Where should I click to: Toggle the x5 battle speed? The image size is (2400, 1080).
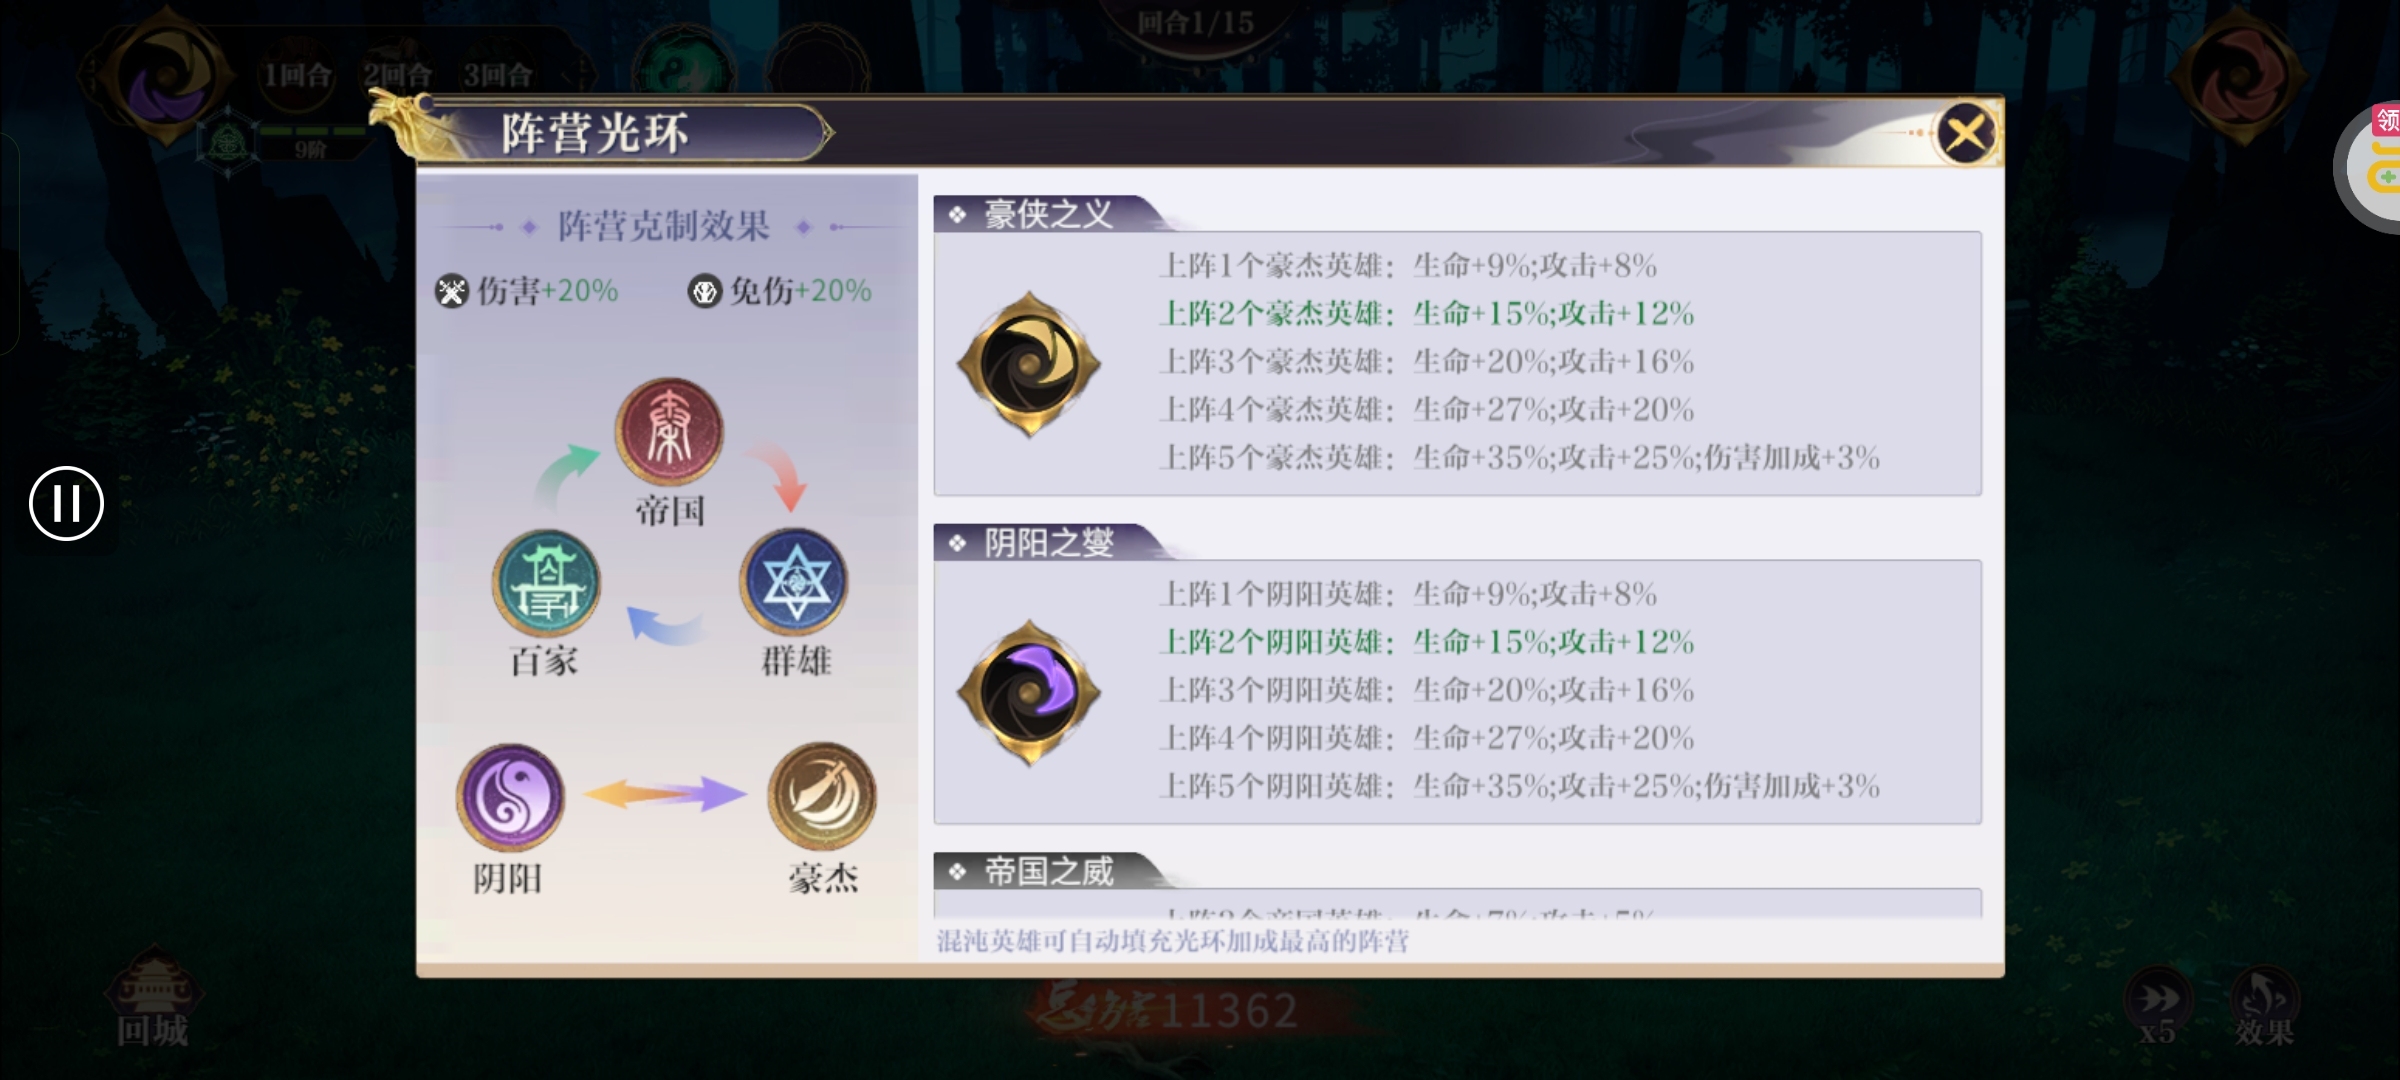2157,1006
